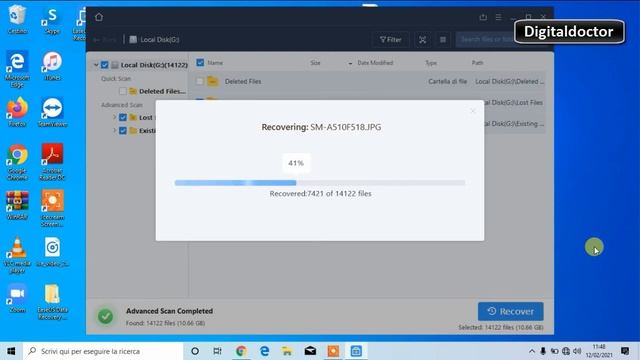Click the 41% progress label

(296, 163)
